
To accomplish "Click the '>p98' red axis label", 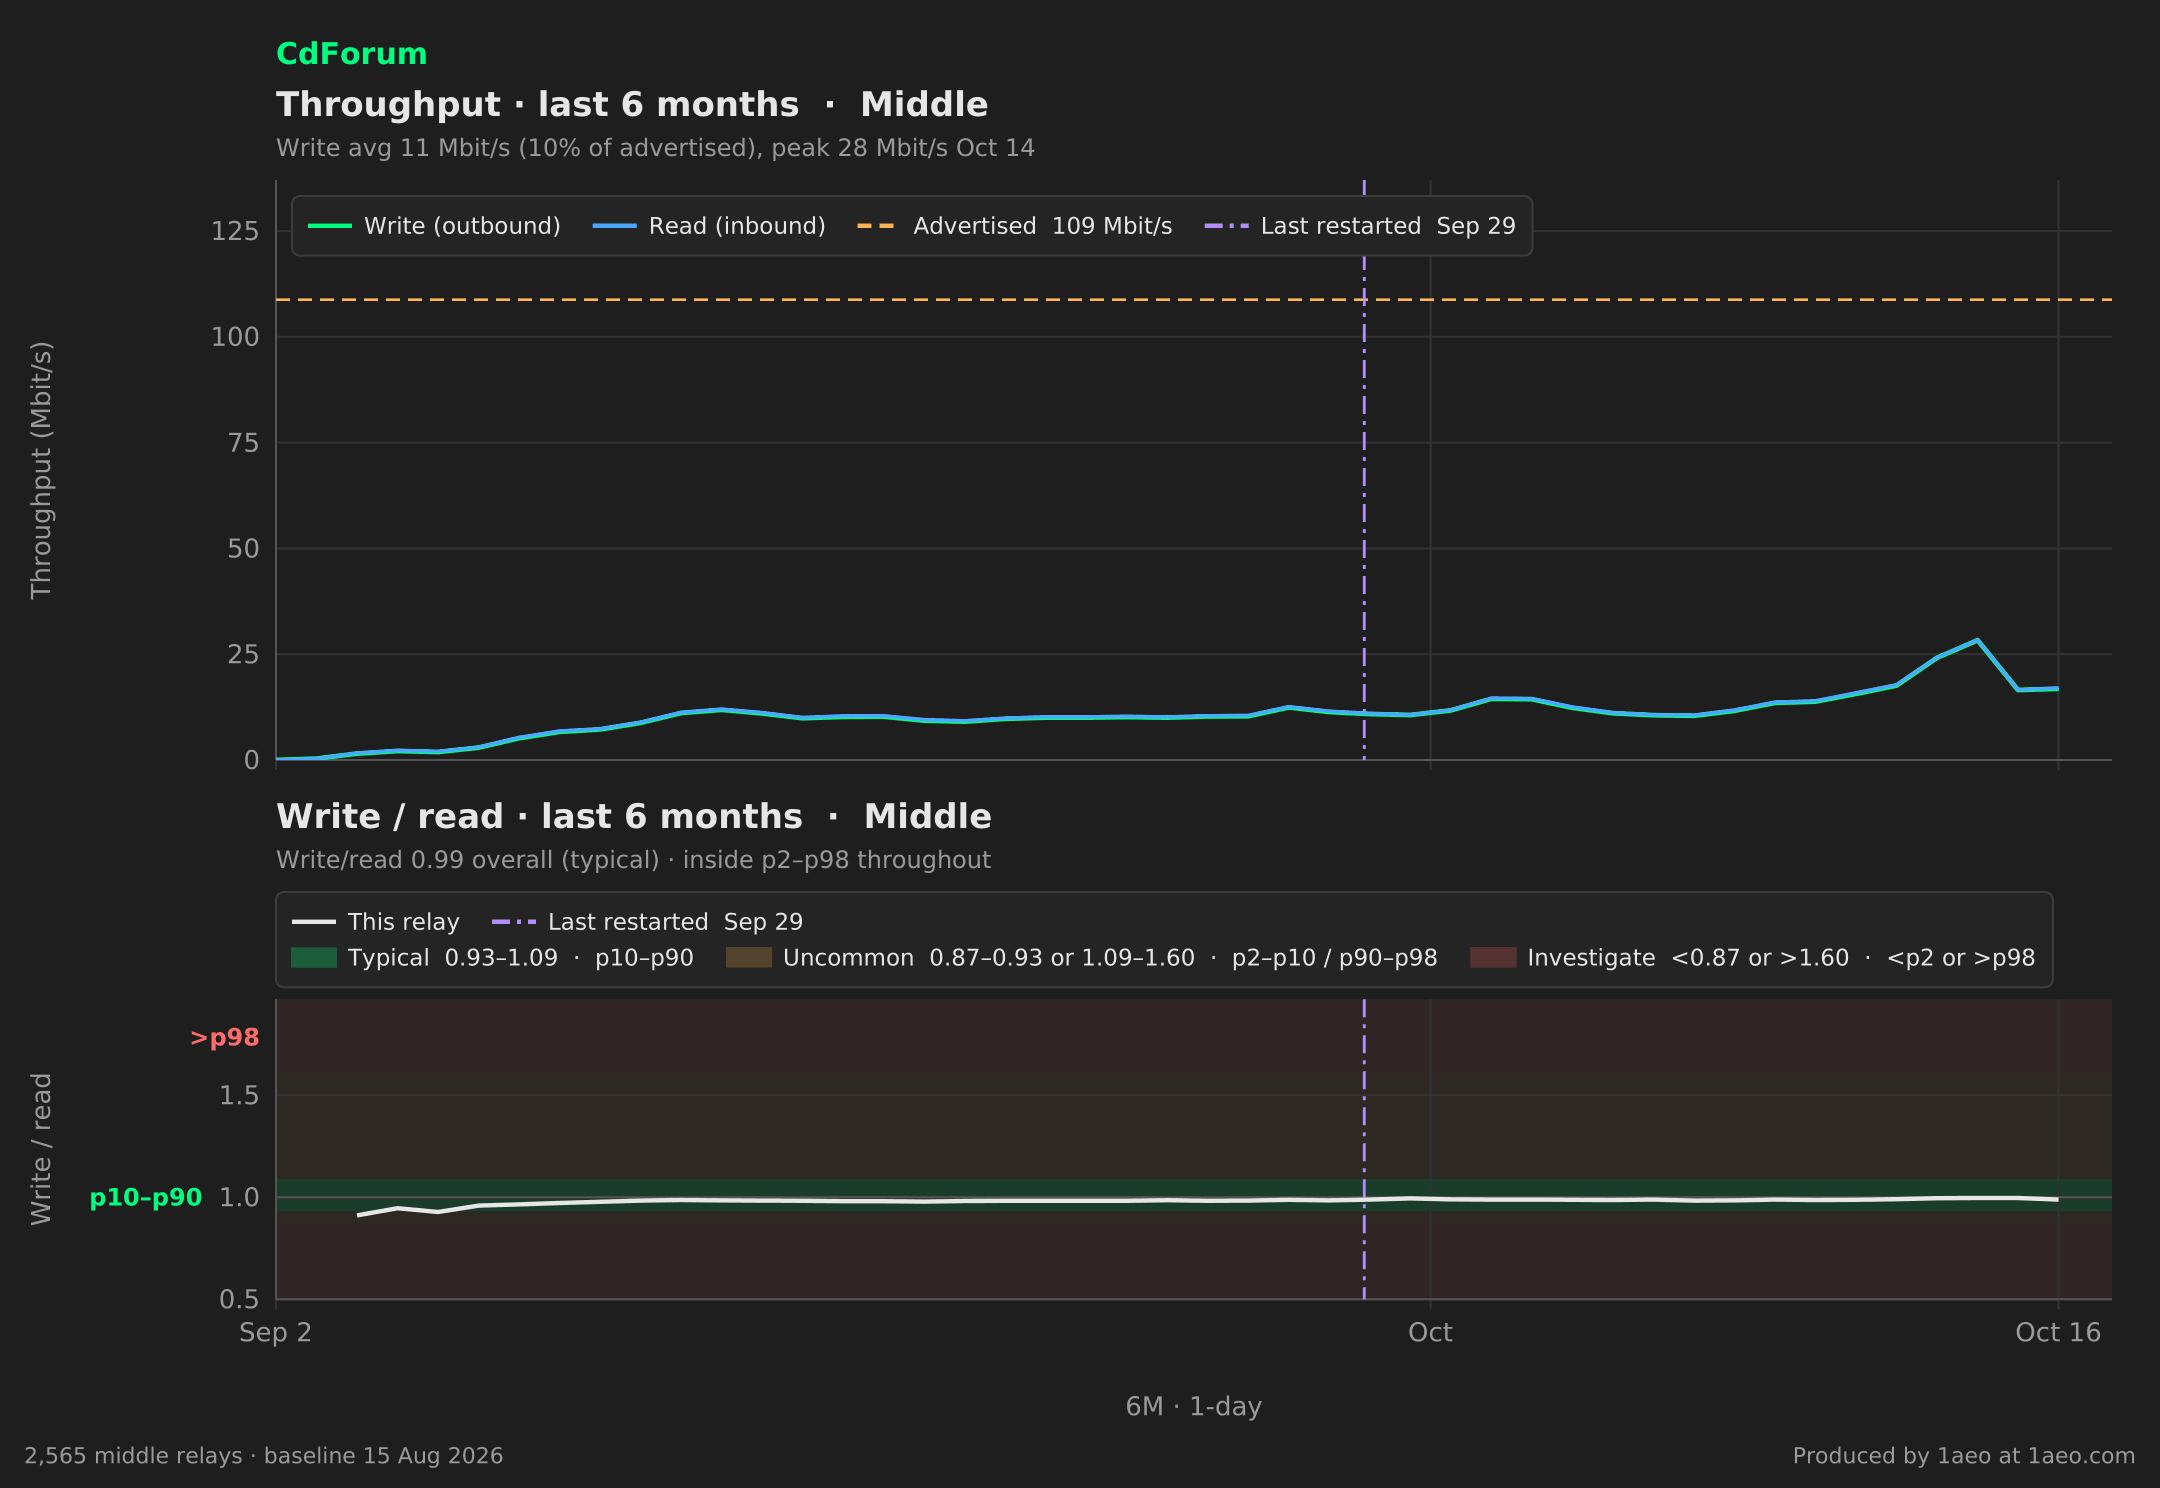I will point(225,1038).
